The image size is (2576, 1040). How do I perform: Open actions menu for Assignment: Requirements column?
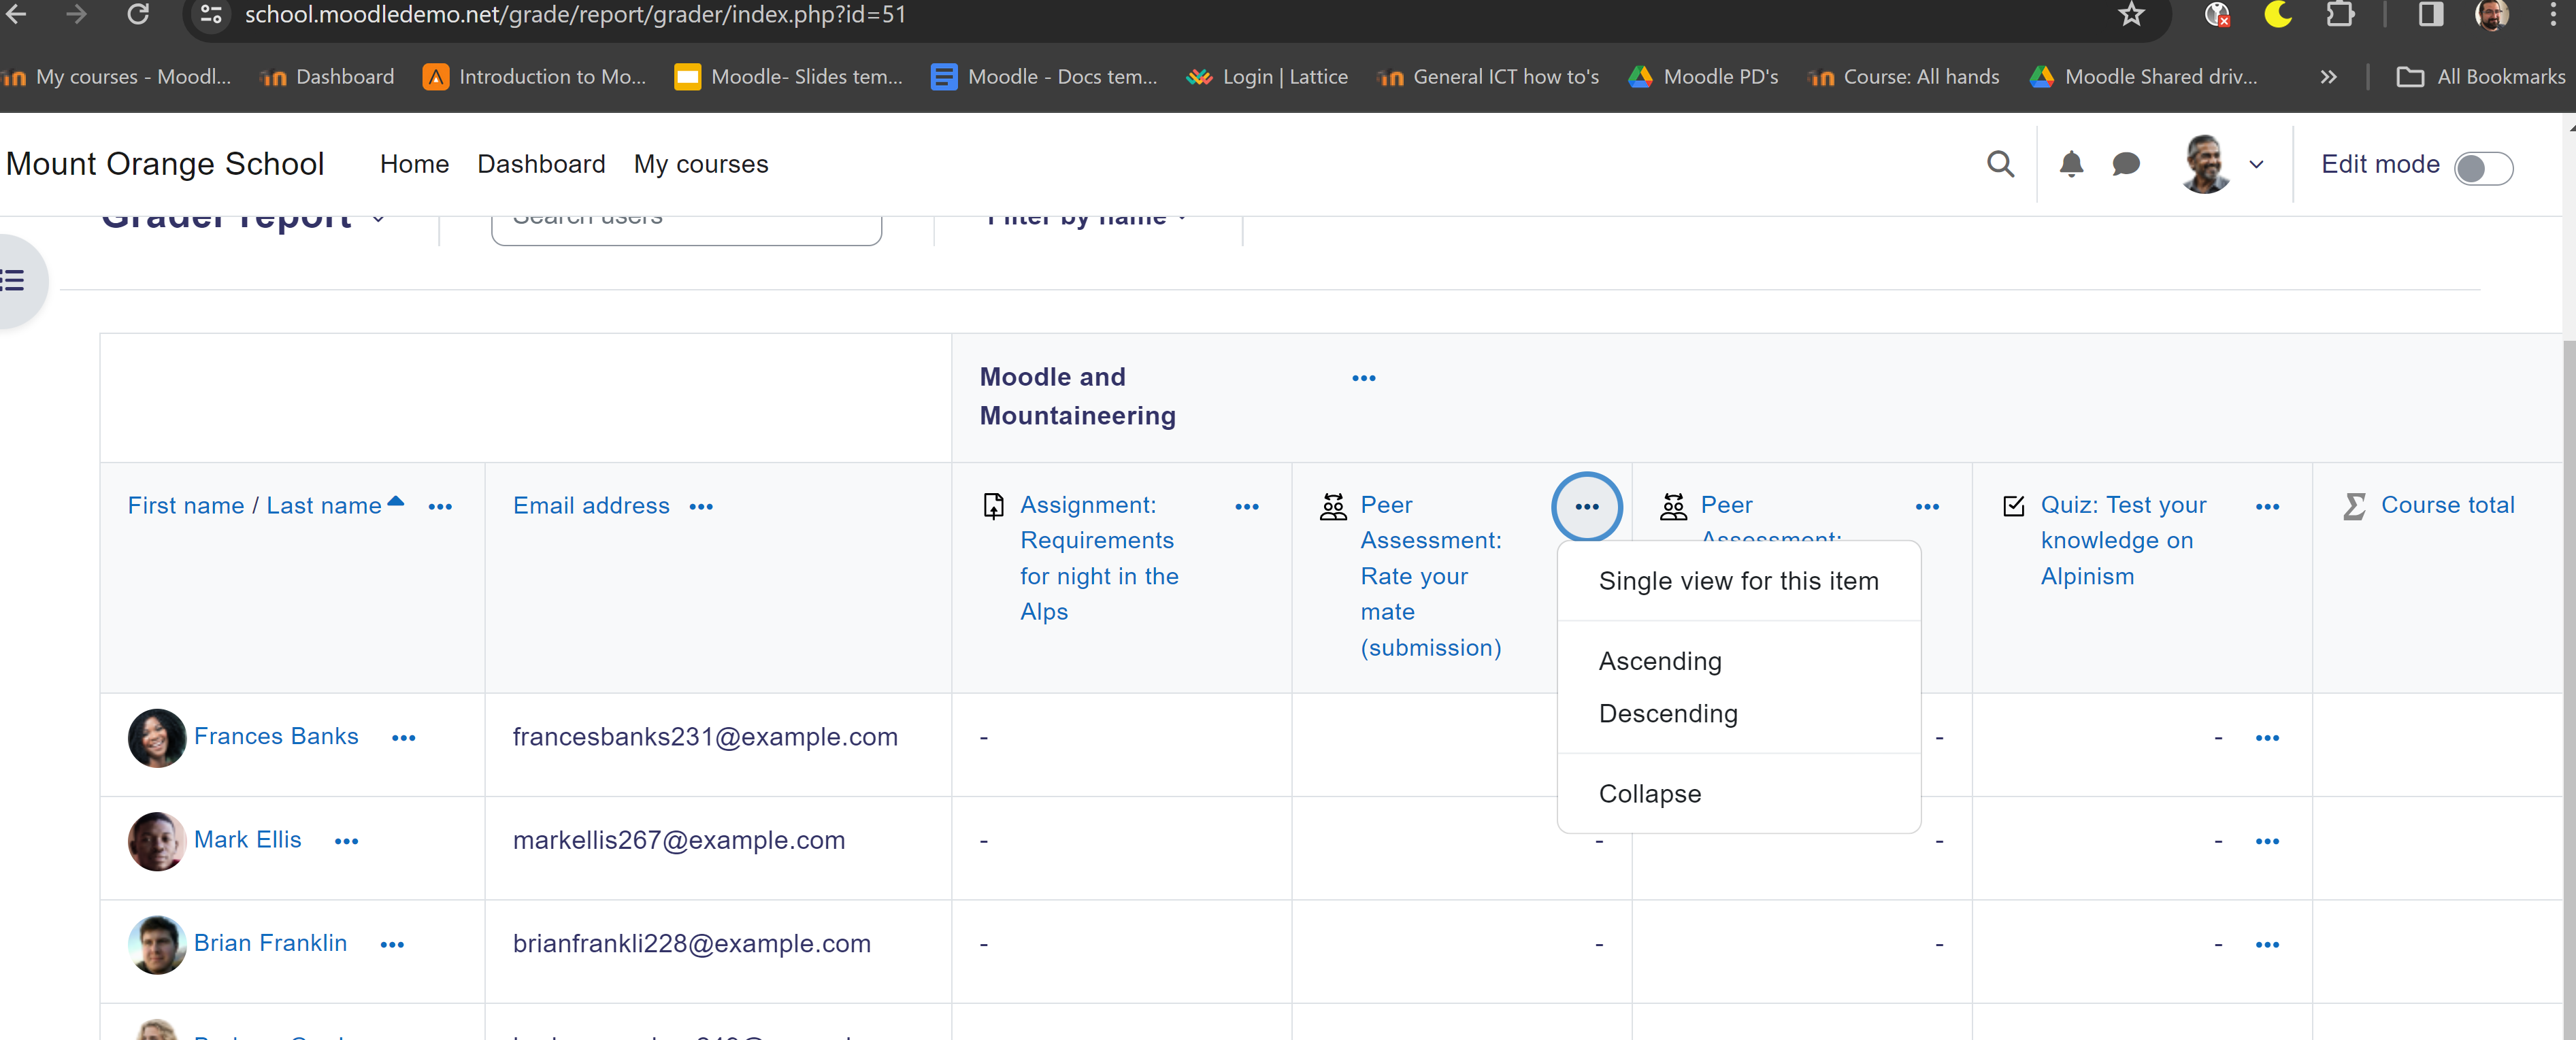coord(1246,507)
